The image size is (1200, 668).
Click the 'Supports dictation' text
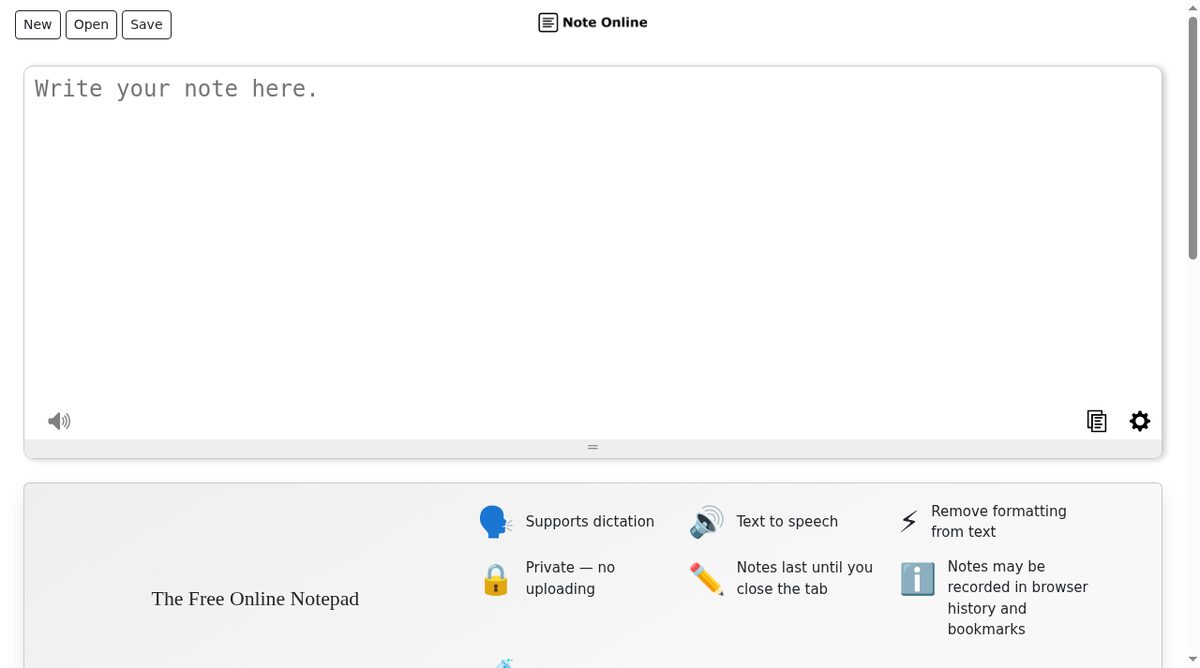point(590,522)
